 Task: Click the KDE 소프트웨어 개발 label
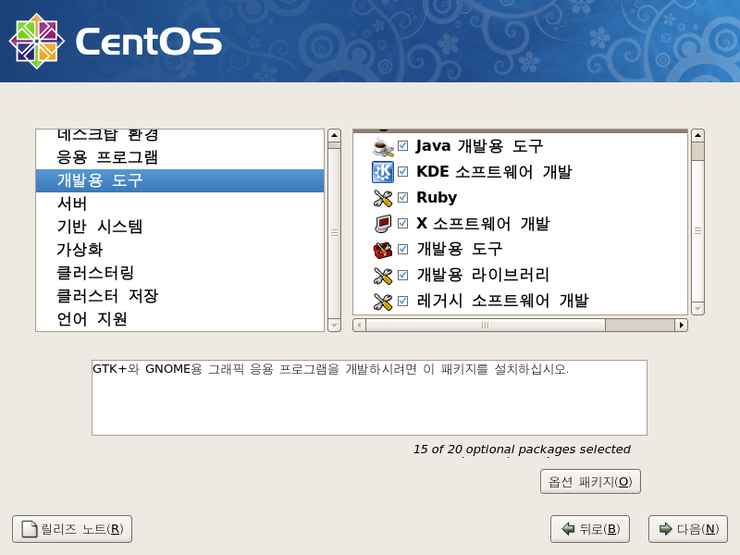coord(494,171)
